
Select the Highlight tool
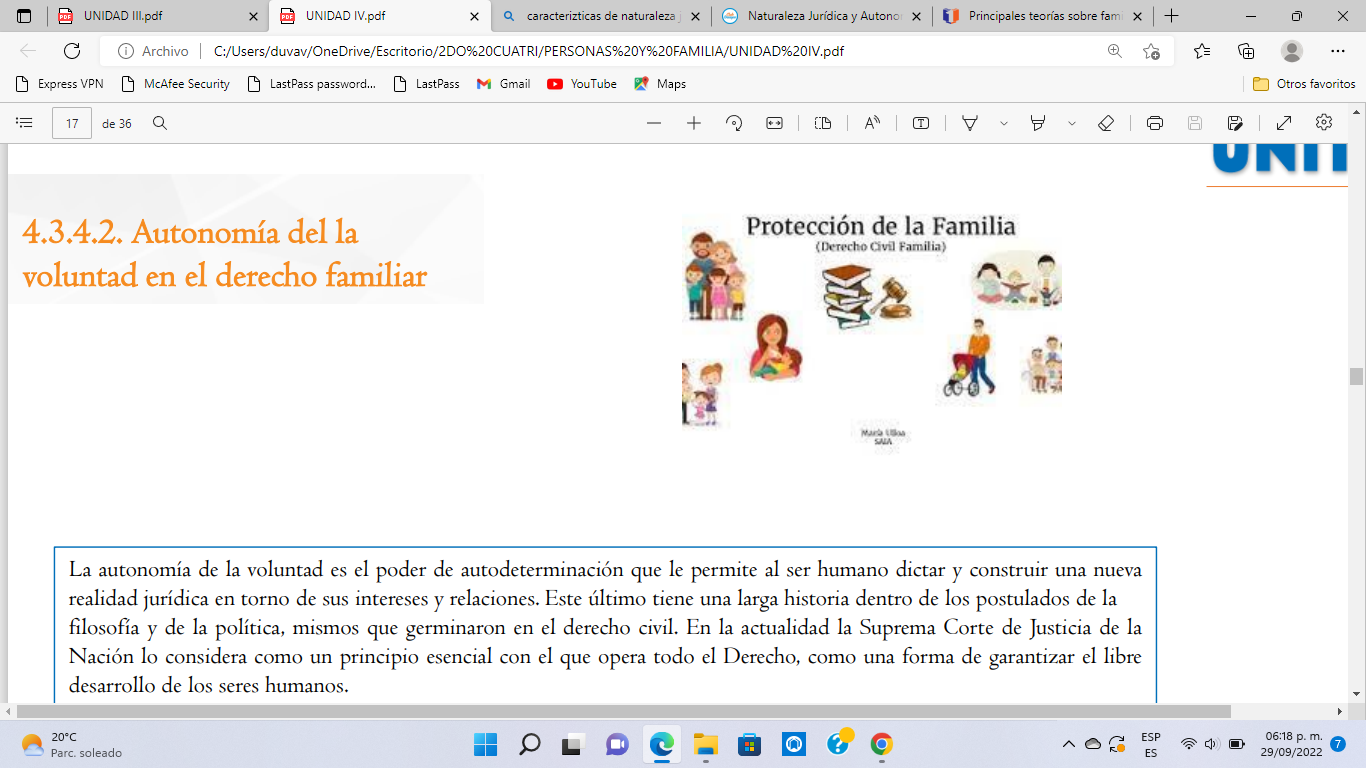[969, 122]
